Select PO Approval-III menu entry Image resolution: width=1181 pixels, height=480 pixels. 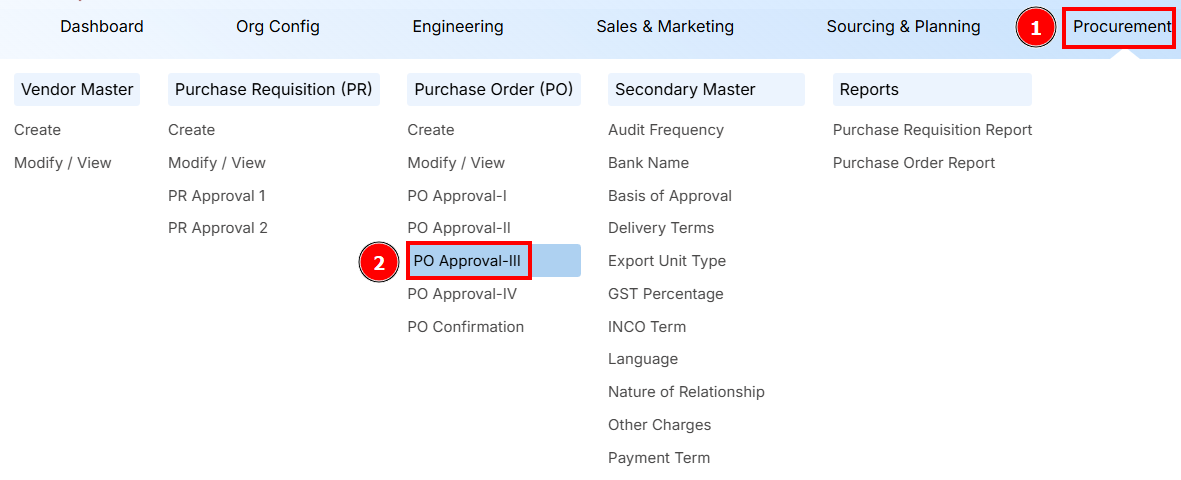[467, 261]
